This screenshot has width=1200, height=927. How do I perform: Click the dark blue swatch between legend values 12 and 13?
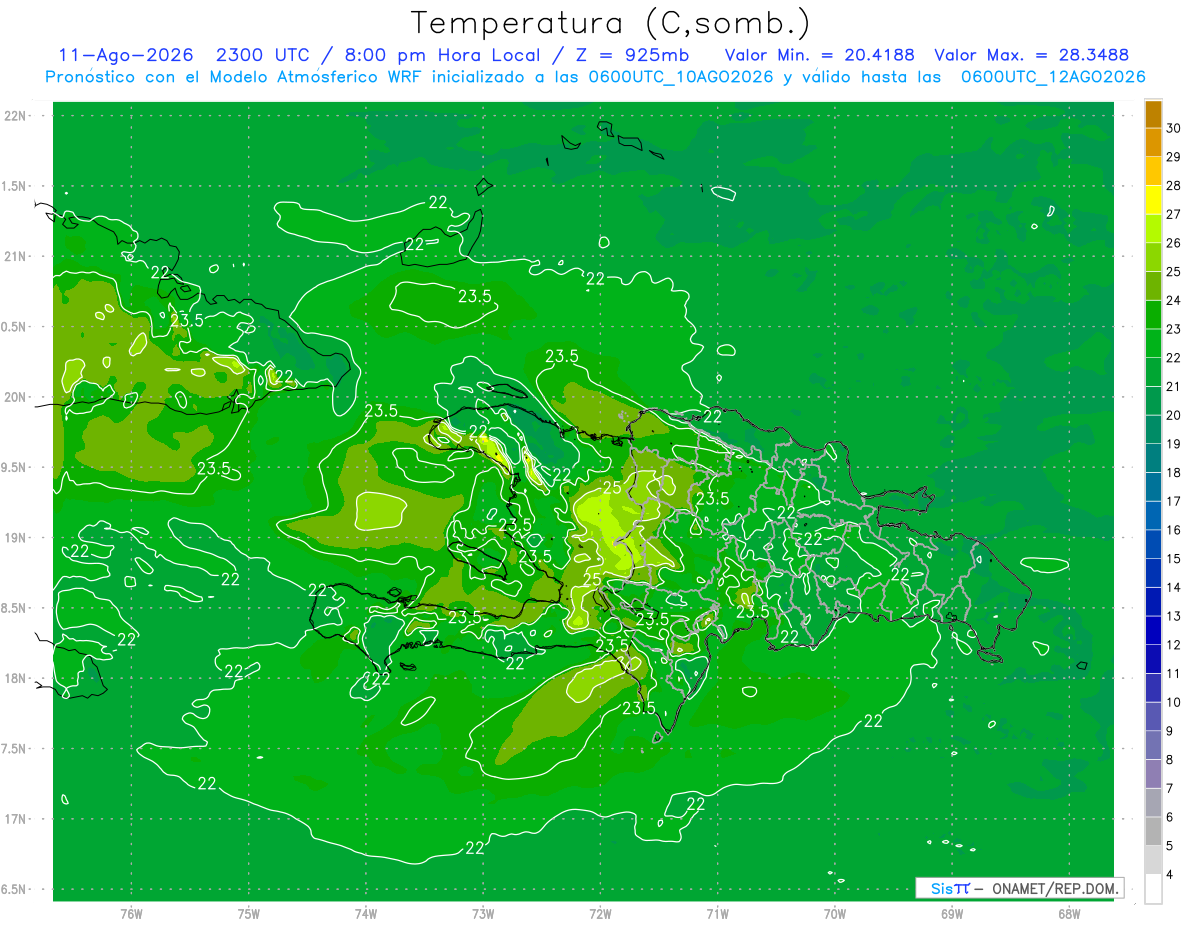pyautogui.click(x=1153, y=630)
